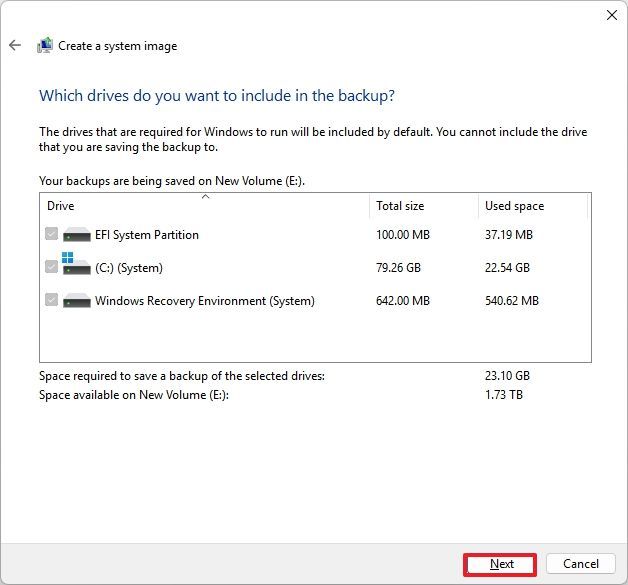Screen dimensions: 628x585
Task: Click the EFI System Partition drive icon
Action: point(77,235)
